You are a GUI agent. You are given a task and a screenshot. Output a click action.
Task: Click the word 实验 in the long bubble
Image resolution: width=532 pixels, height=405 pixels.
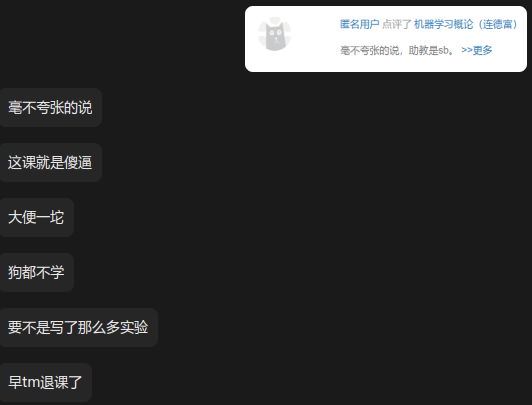click(134, 327)
